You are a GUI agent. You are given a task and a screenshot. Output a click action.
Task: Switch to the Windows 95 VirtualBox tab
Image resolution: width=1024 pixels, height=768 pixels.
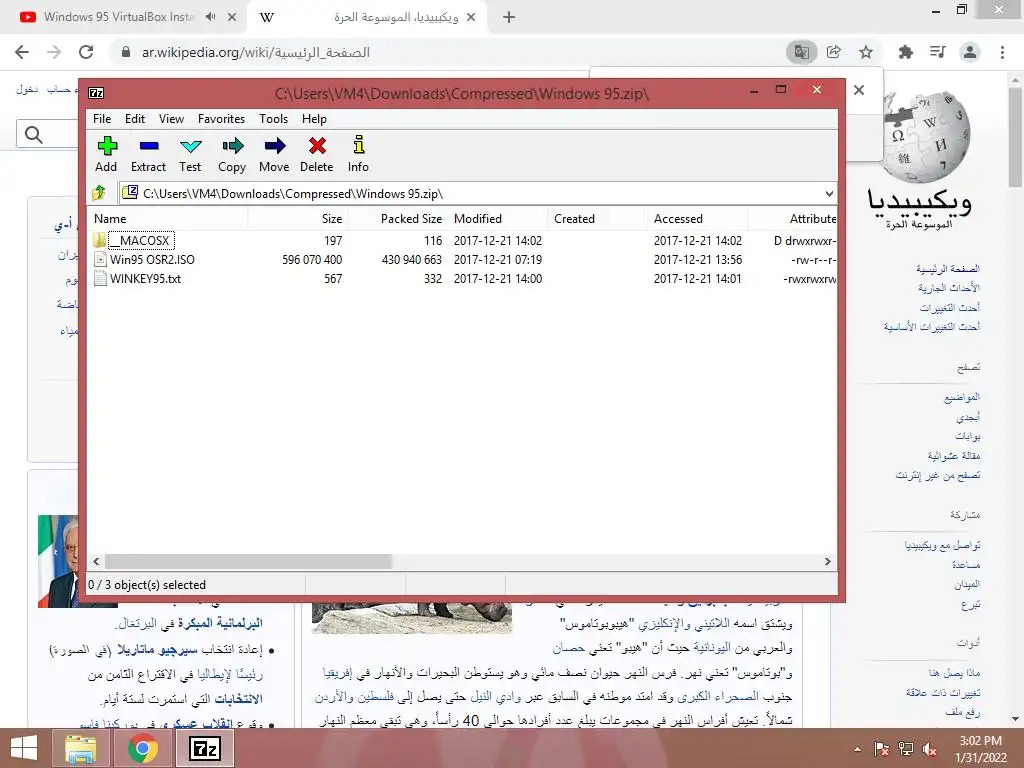(118, 17)
